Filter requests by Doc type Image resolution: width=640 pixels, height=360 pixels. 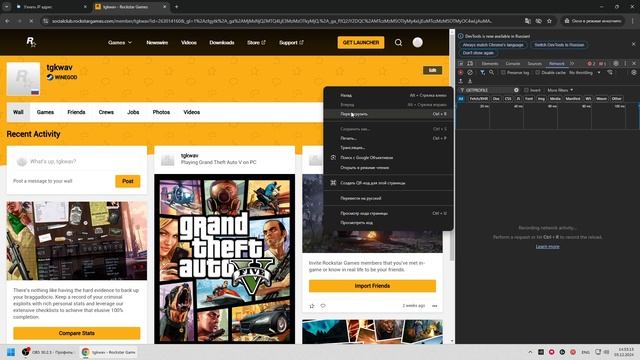click(496, 99)
